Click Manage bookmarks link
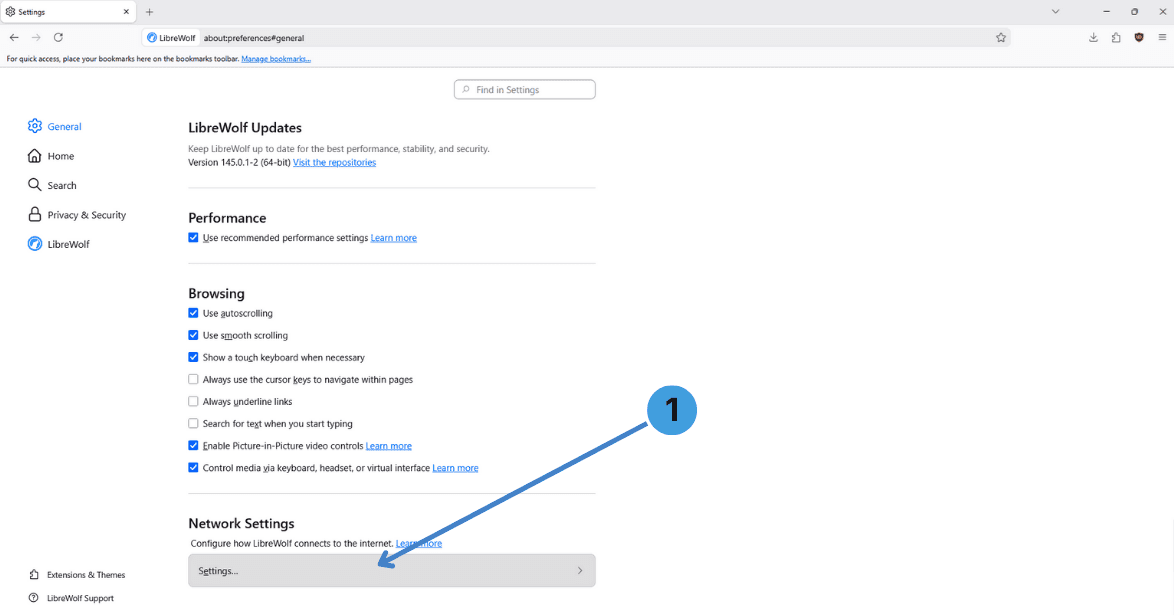The height and width of the screenshot is (615, 1174). [276, 59]
